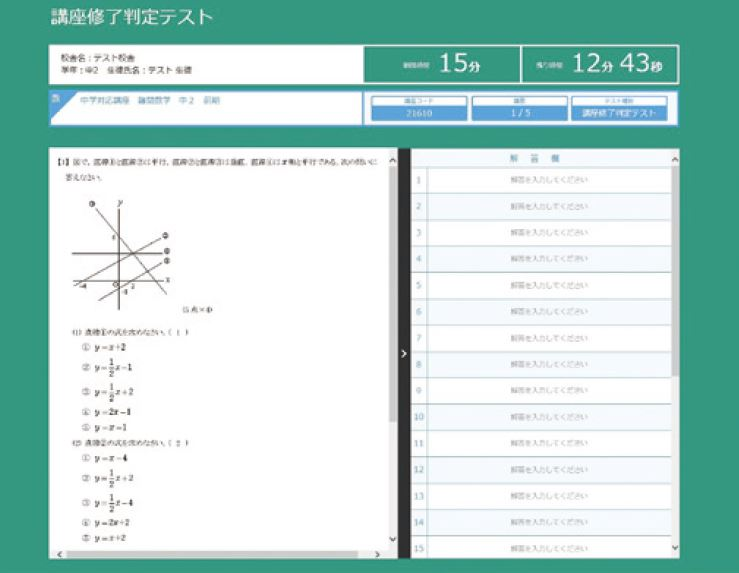Select option ② y=½x−1 in question (1)
Screen dimensions: 739x573
[107, 368]
